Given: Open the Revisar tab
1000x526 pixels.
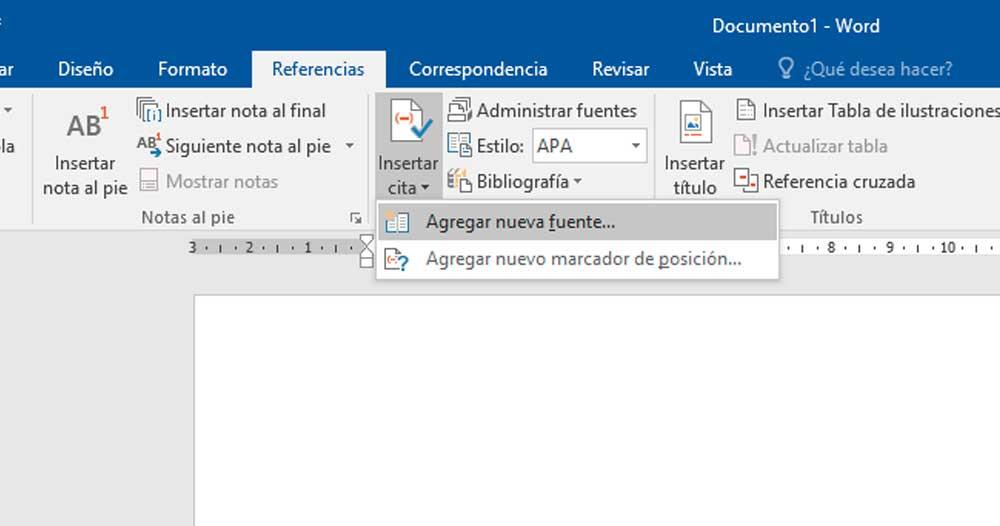Looking at the screenshot, I should tap(621, 69).
